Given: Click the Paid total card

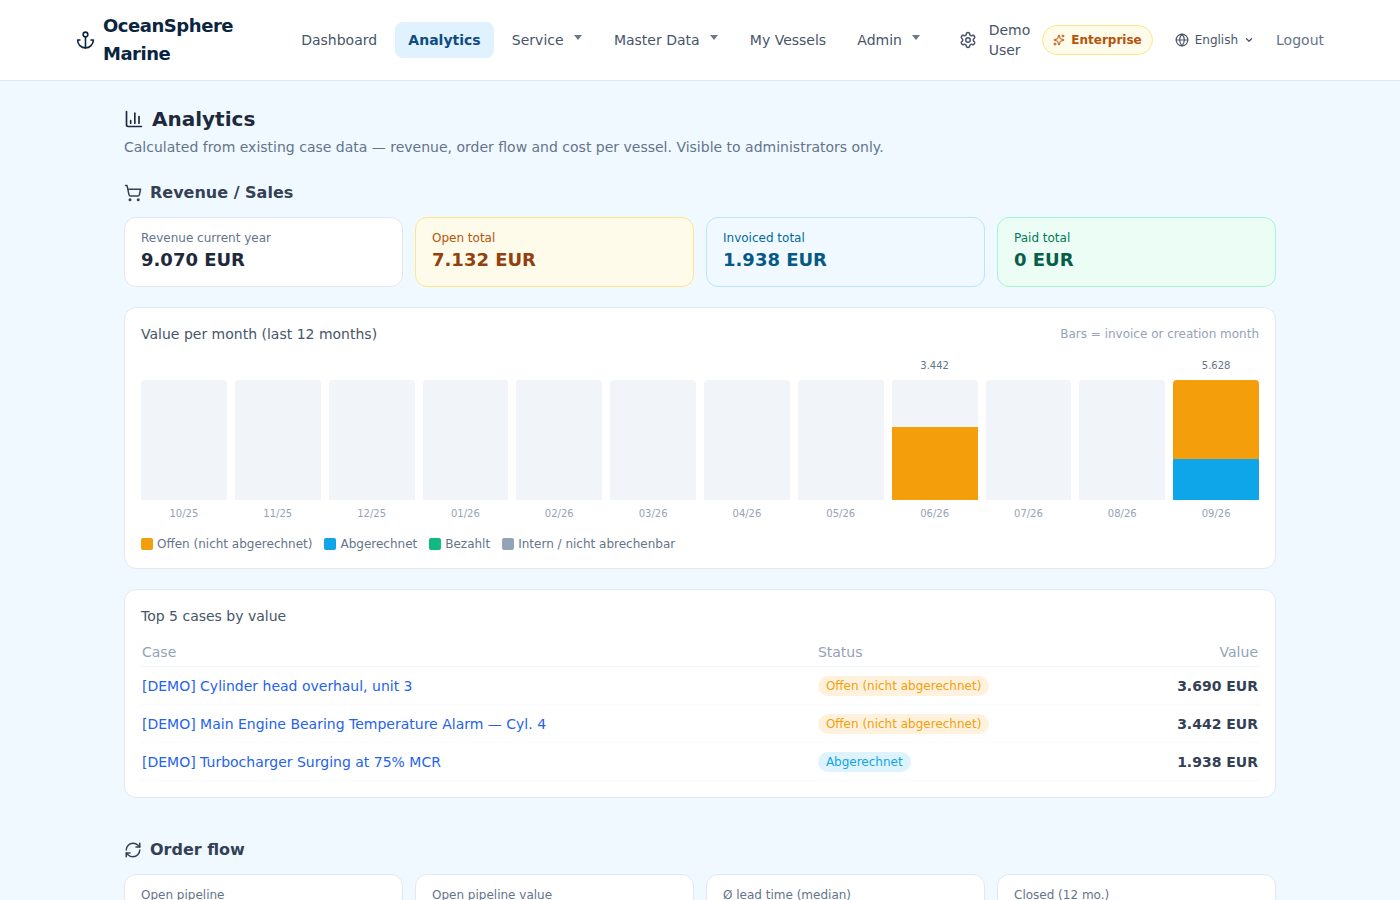Looking at the screenshot, I should point(1136,252).
